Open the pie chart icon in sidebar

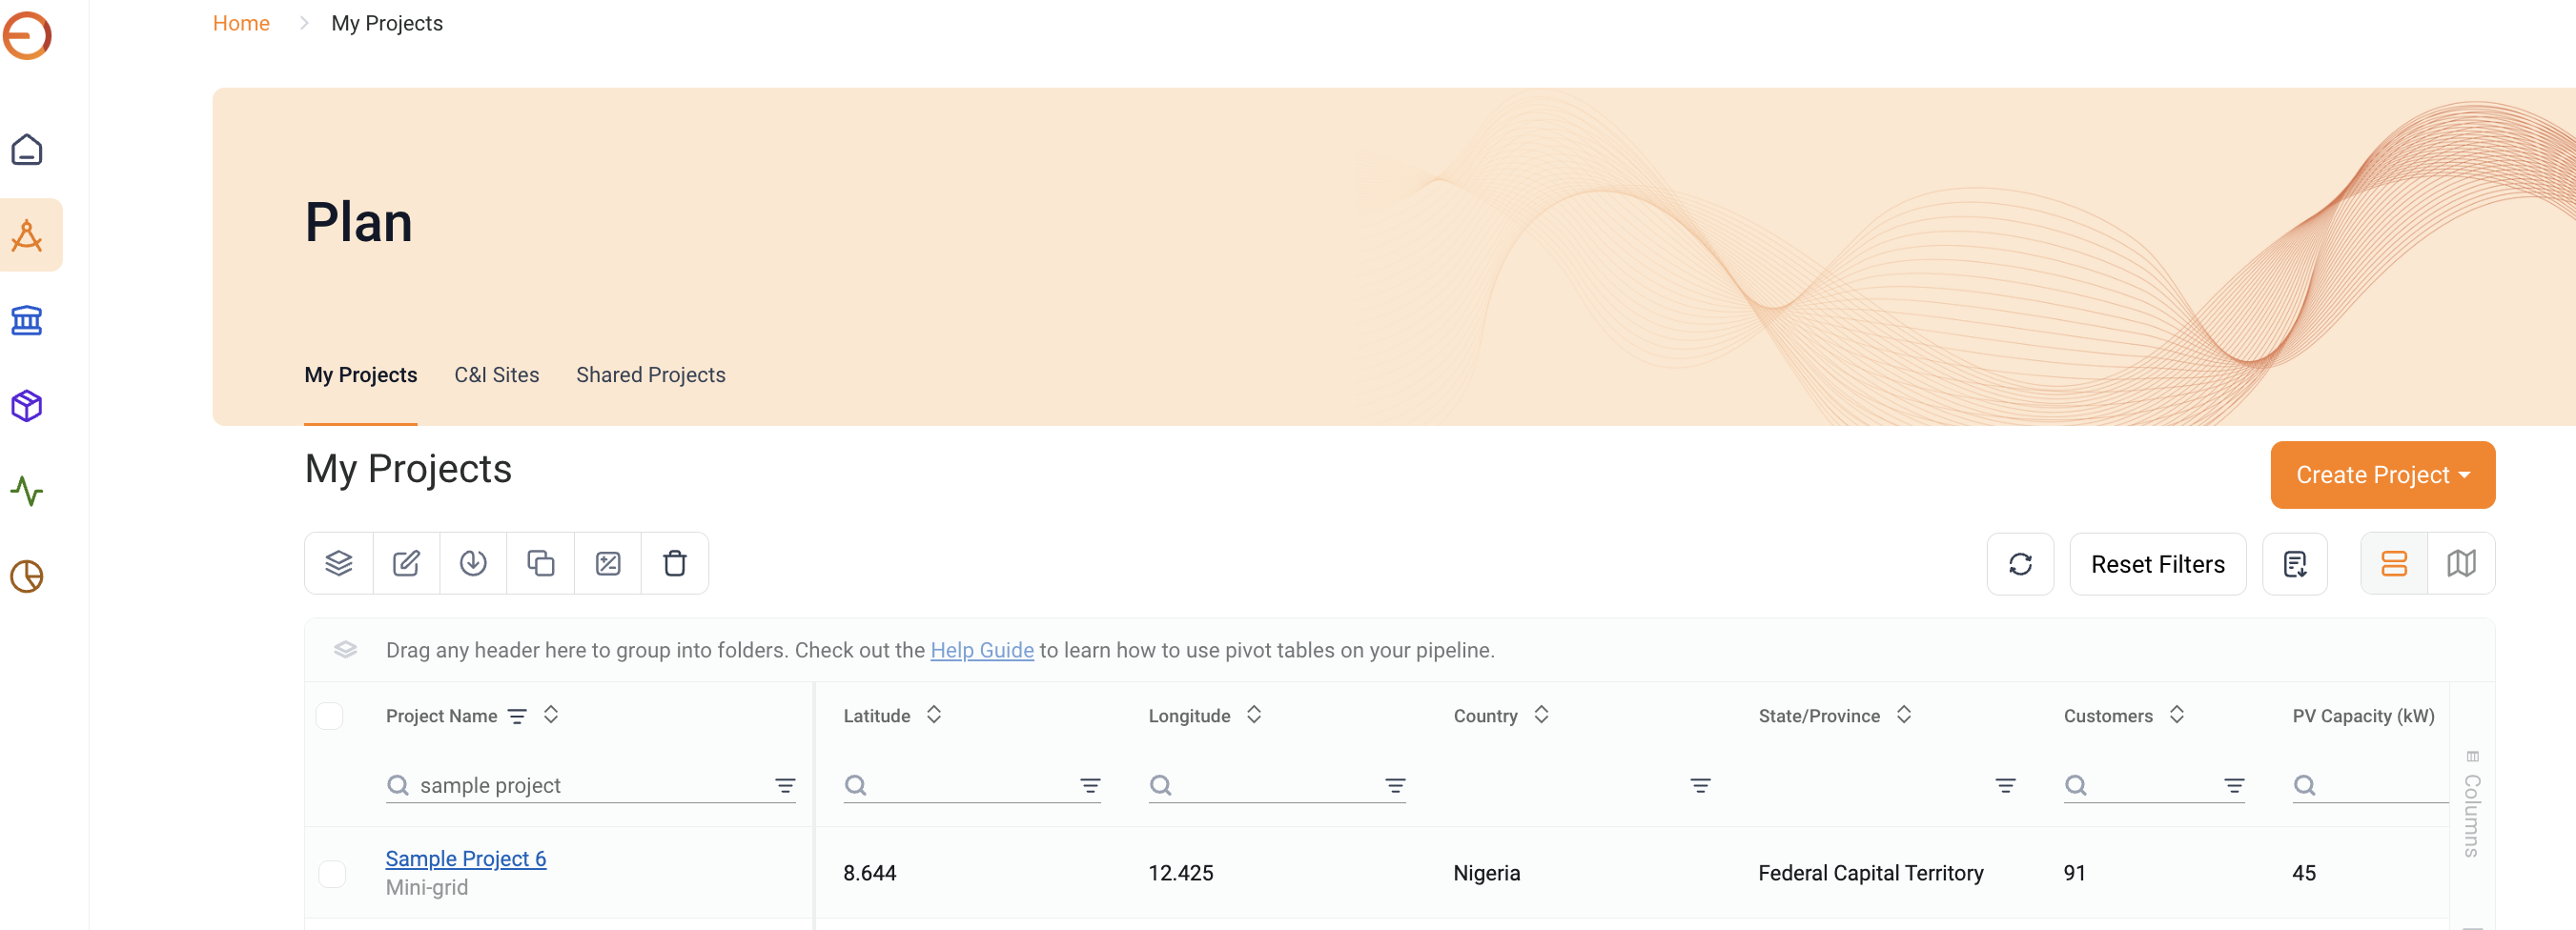pyautogui.click(x=27, y=576)
